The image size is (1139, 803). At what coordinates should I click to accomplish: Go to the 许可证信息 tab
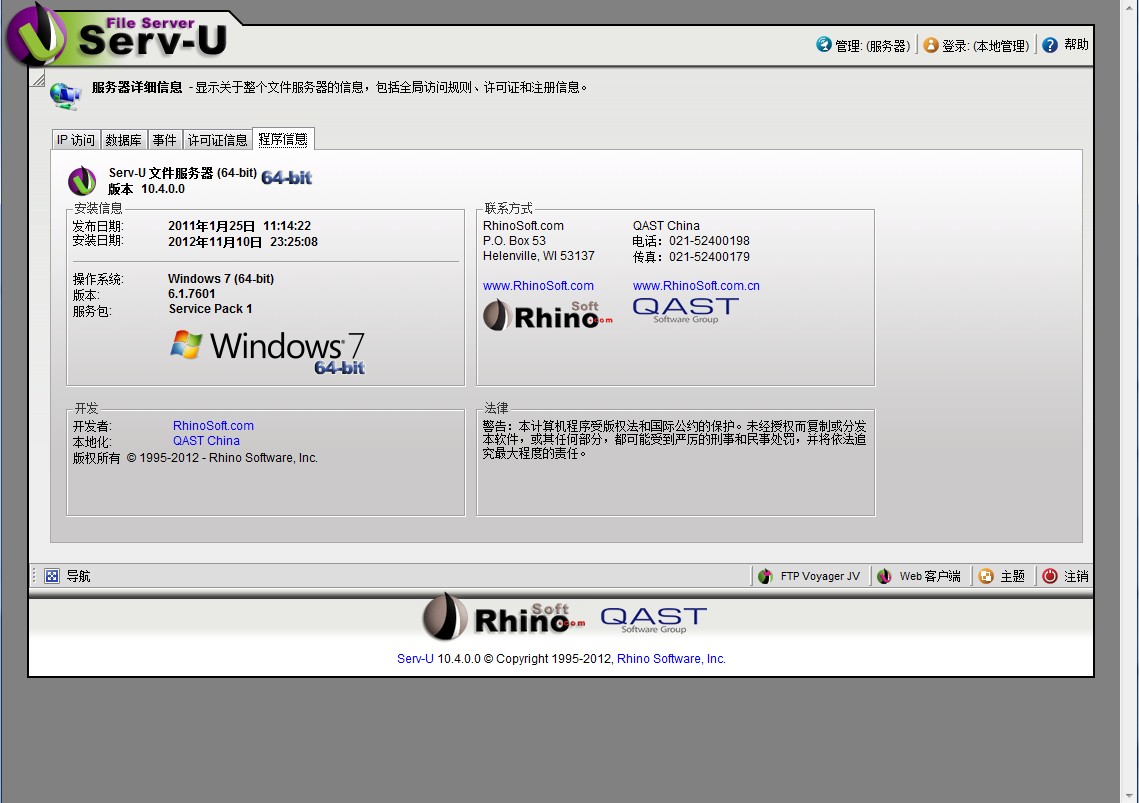(x=217, y=140)
